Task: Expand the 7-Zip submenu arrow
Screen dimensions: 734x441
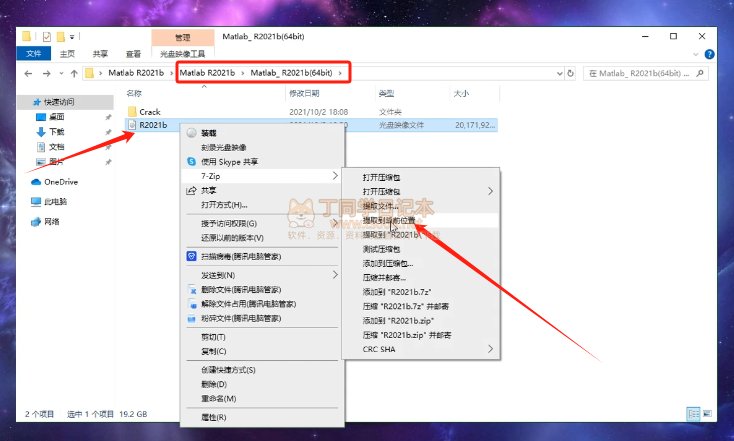Action: coord(335,176)
